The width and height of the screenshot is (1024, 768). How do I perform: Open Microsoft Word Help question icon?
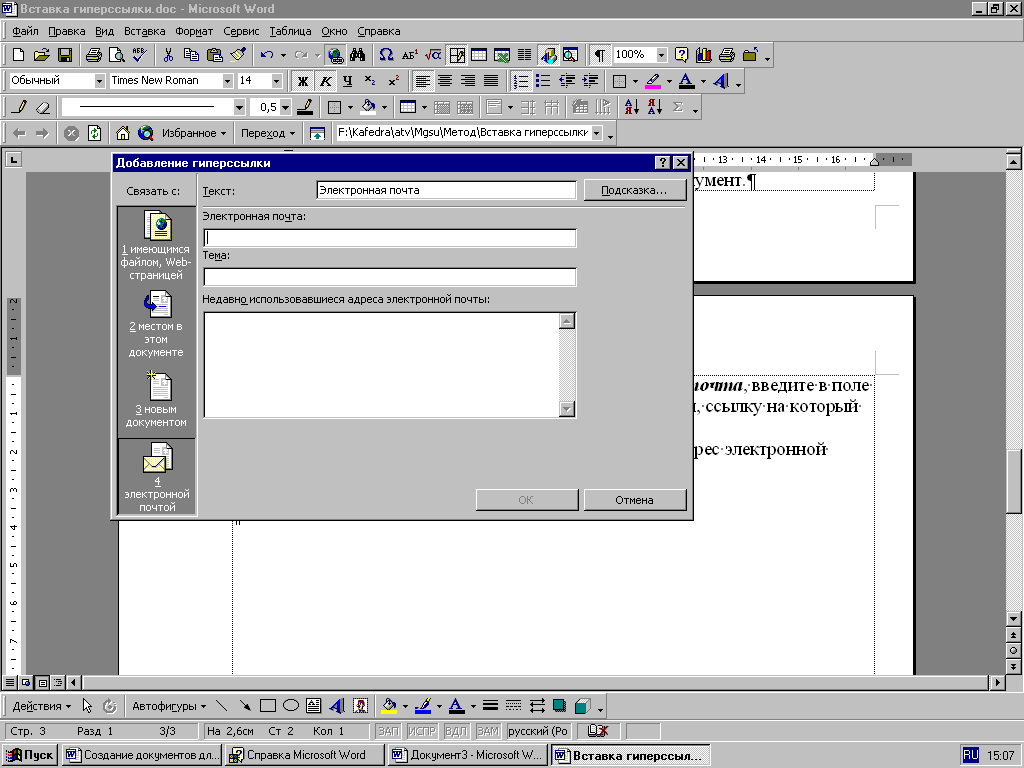pos(681,55)
